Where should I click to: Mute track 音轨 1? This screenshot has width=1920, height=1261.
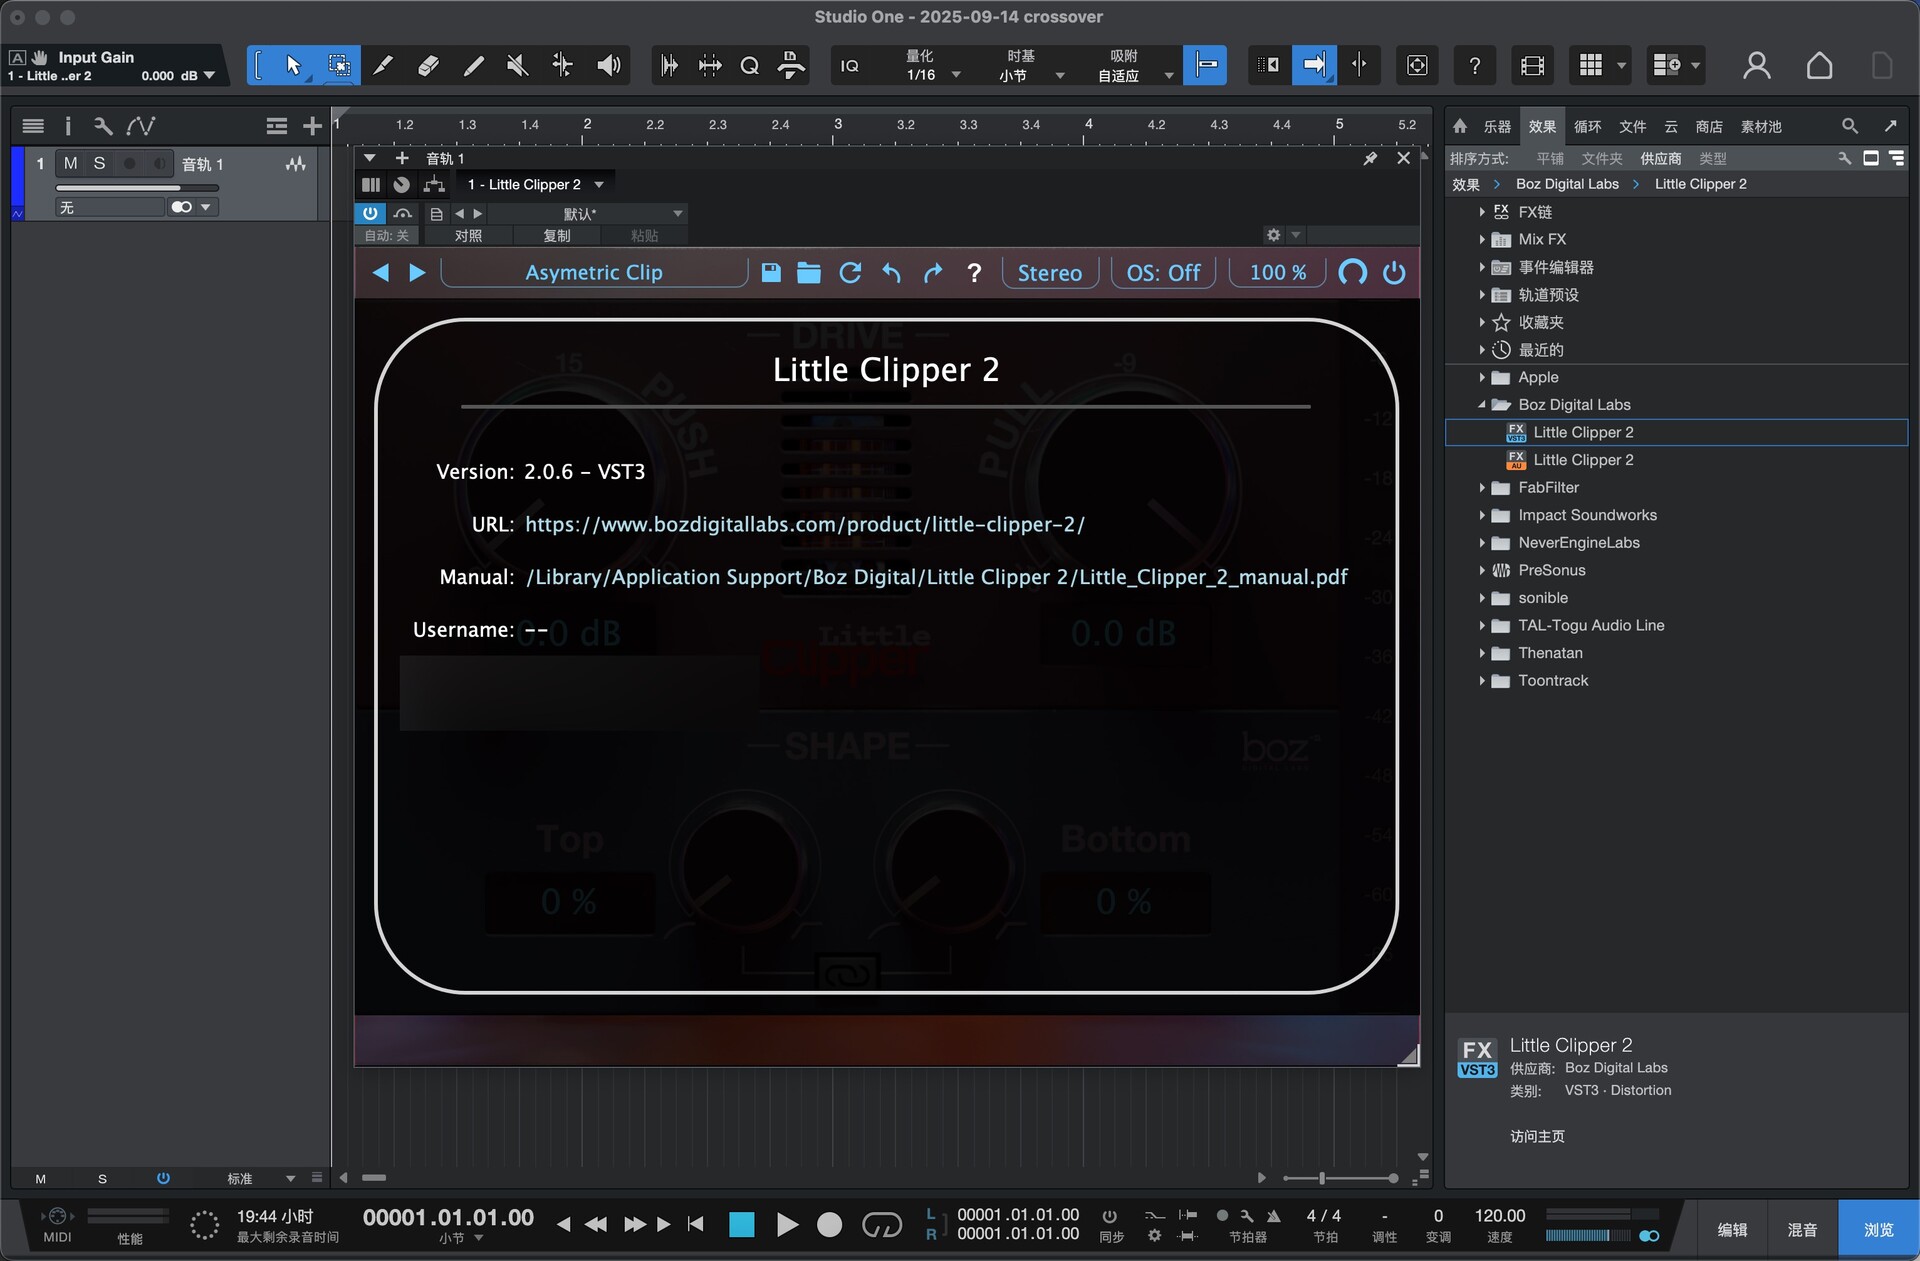pyautogui.click(x=70, y=163)
